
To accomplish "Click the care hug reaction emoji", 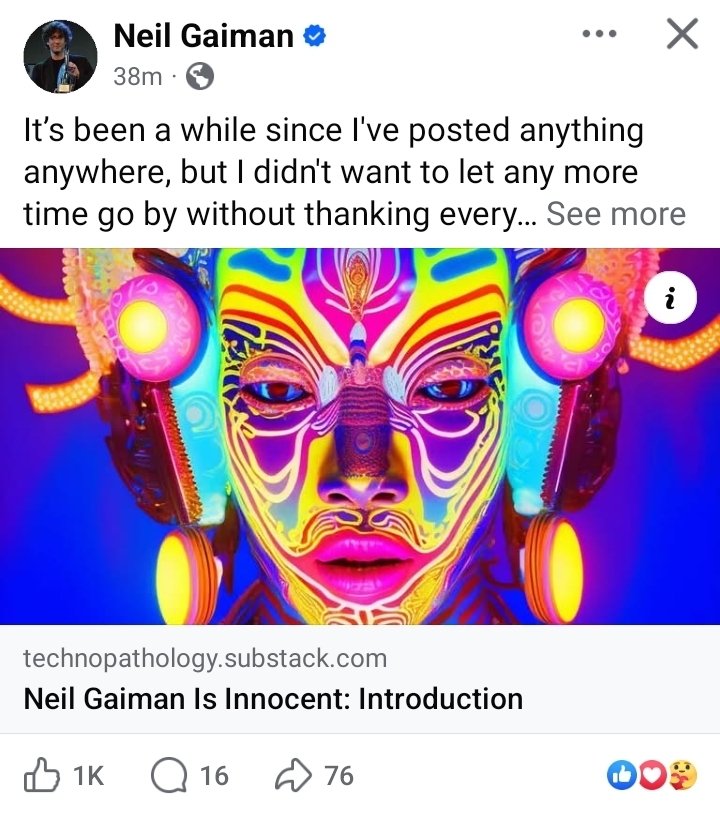I will pos(683,775).
